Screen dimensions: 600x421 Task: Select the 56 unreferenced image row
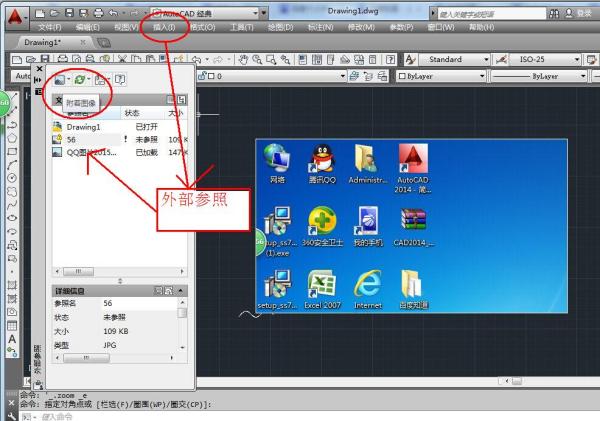(120, 140)
